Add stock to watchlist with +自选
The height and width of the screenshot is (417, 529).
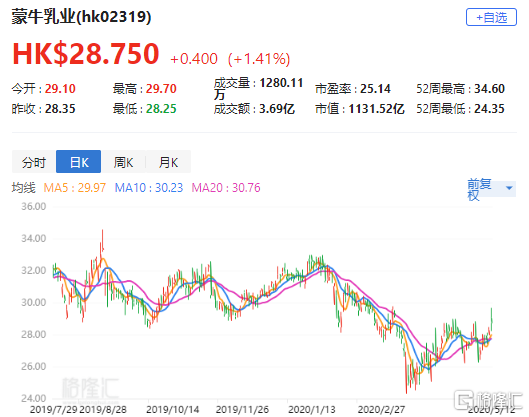tap(491, 17)
